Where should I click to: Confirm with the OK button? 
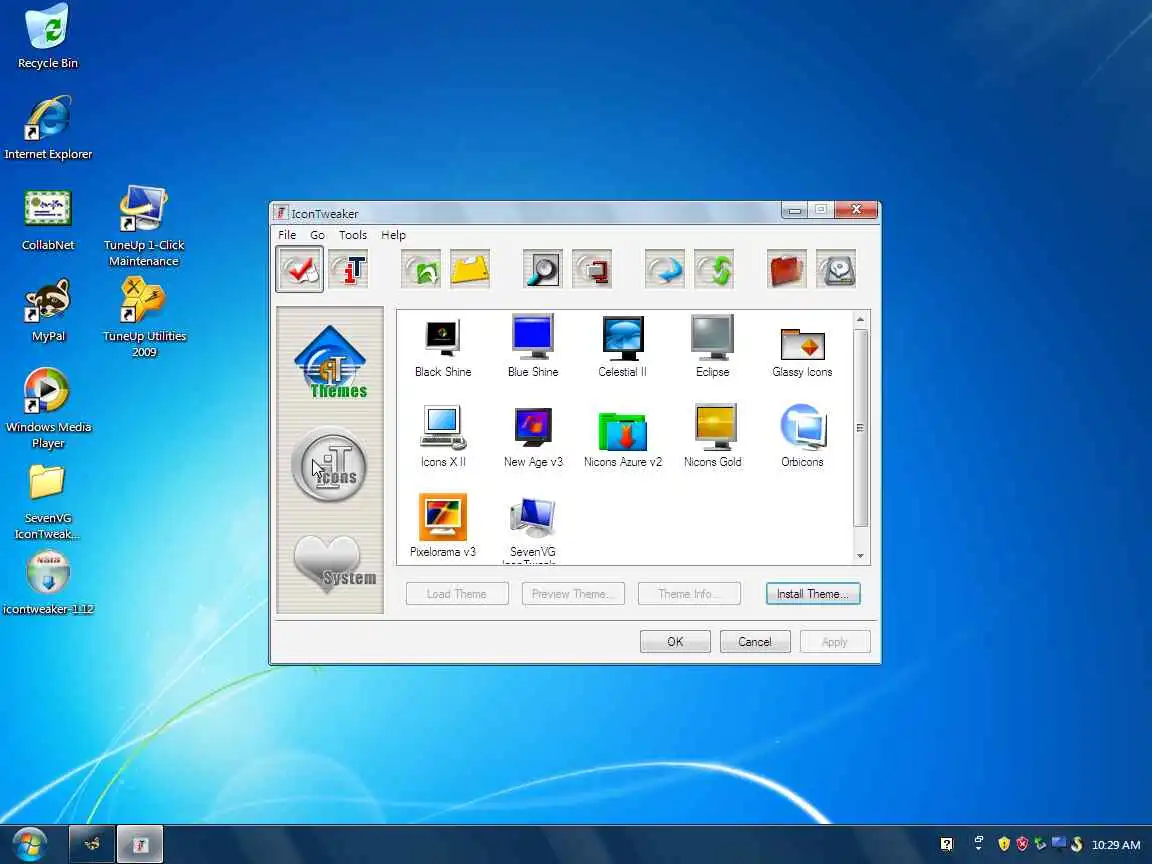click(675, 641)
